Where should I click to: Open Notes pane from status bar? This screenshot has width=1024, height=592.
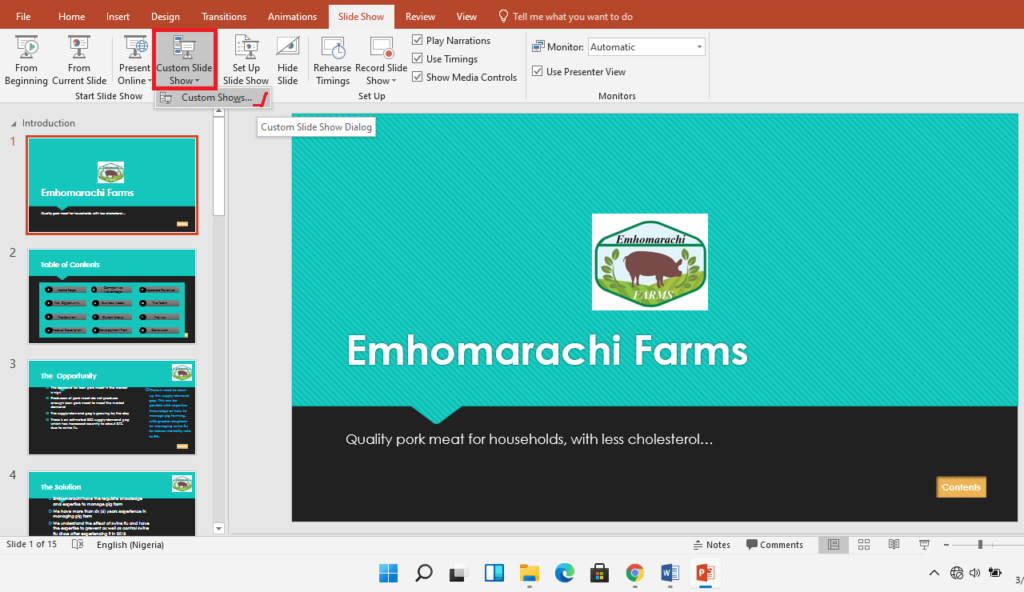coord(711,544)
